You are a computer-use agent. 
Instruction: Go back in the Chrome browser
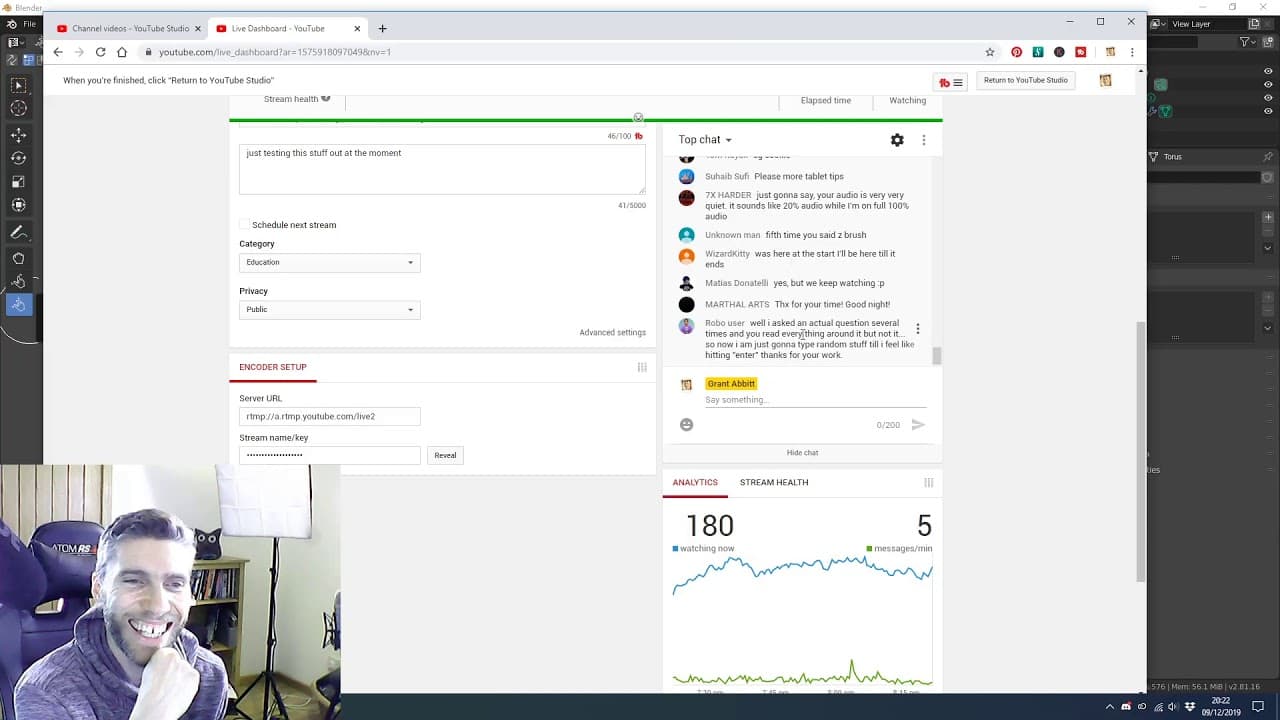(58, 52)
